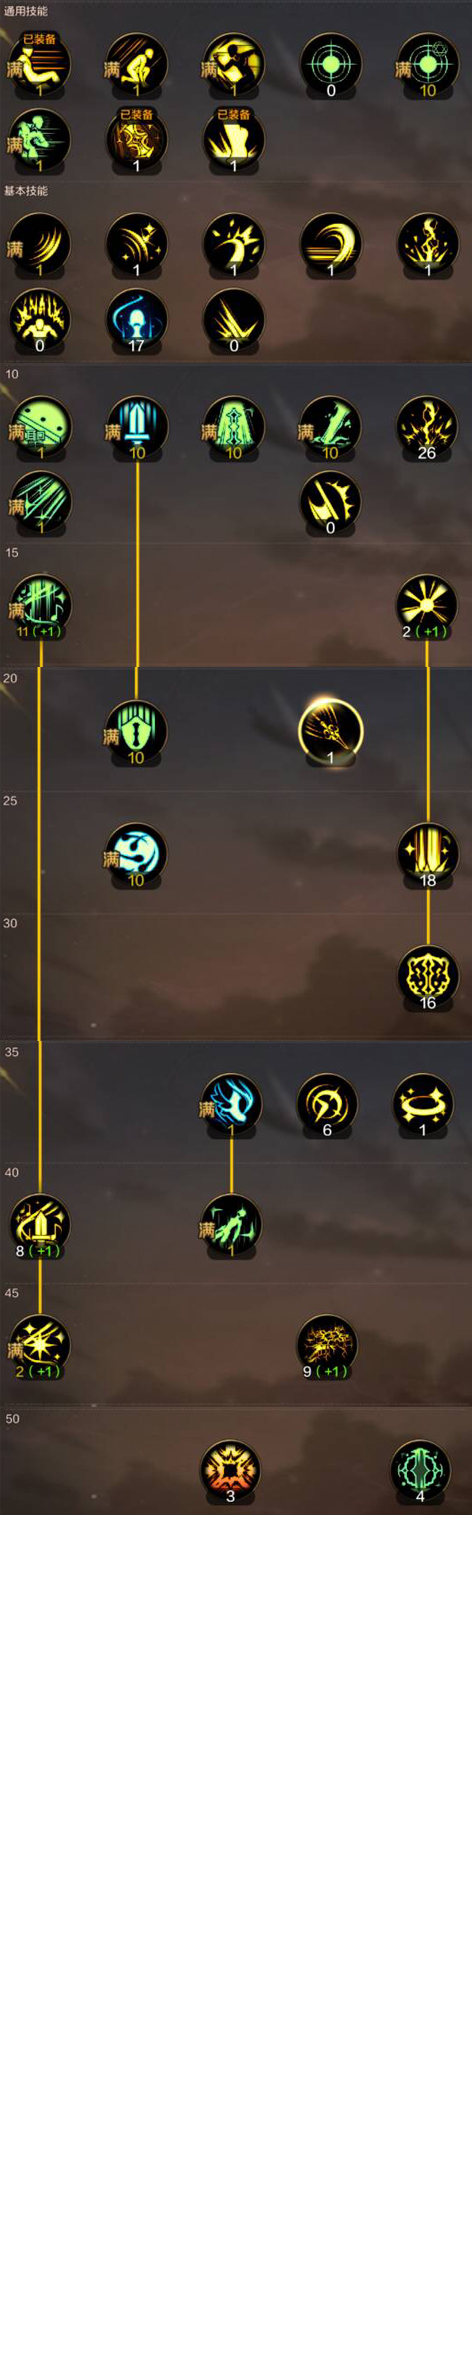Click the orange explosion skill at level 3
472x2362 pixels.
click(231, 1471)
